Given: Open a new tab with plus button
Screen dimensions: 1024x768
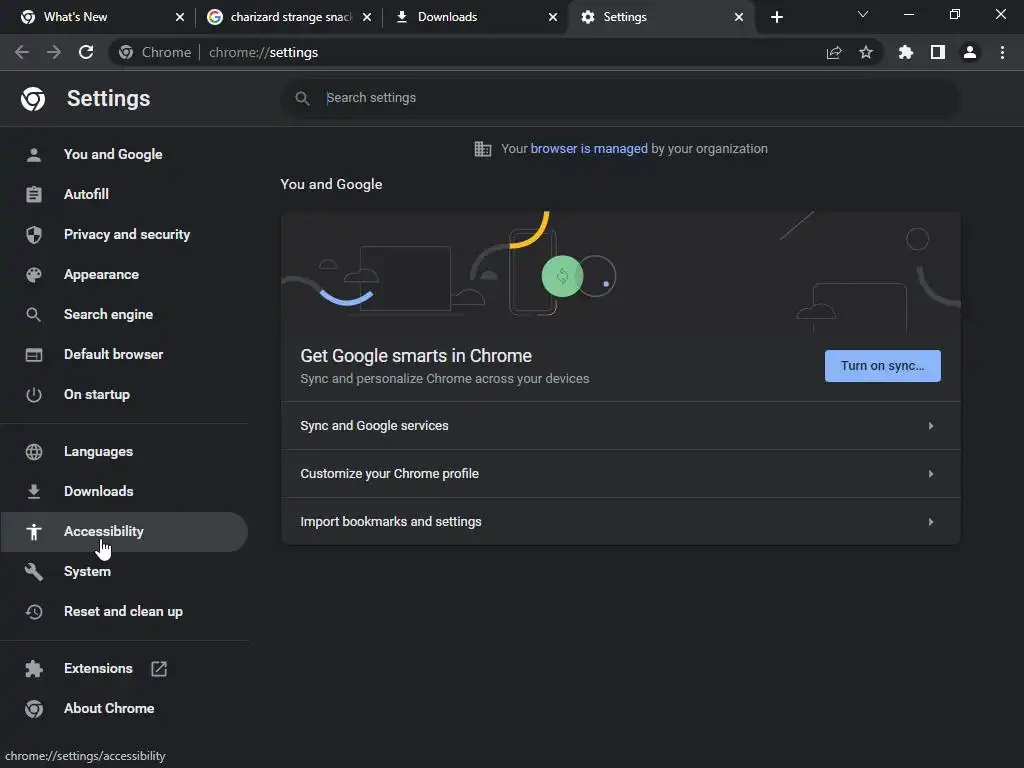Looking at the screenshot, I should pyautogui.click(x=776, y=17).
